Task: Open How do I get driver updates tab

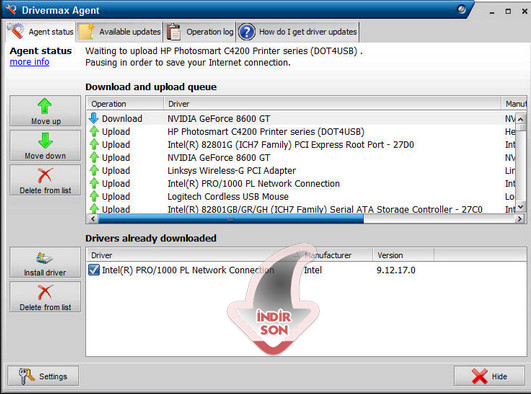Action: [x=297, y=32]
